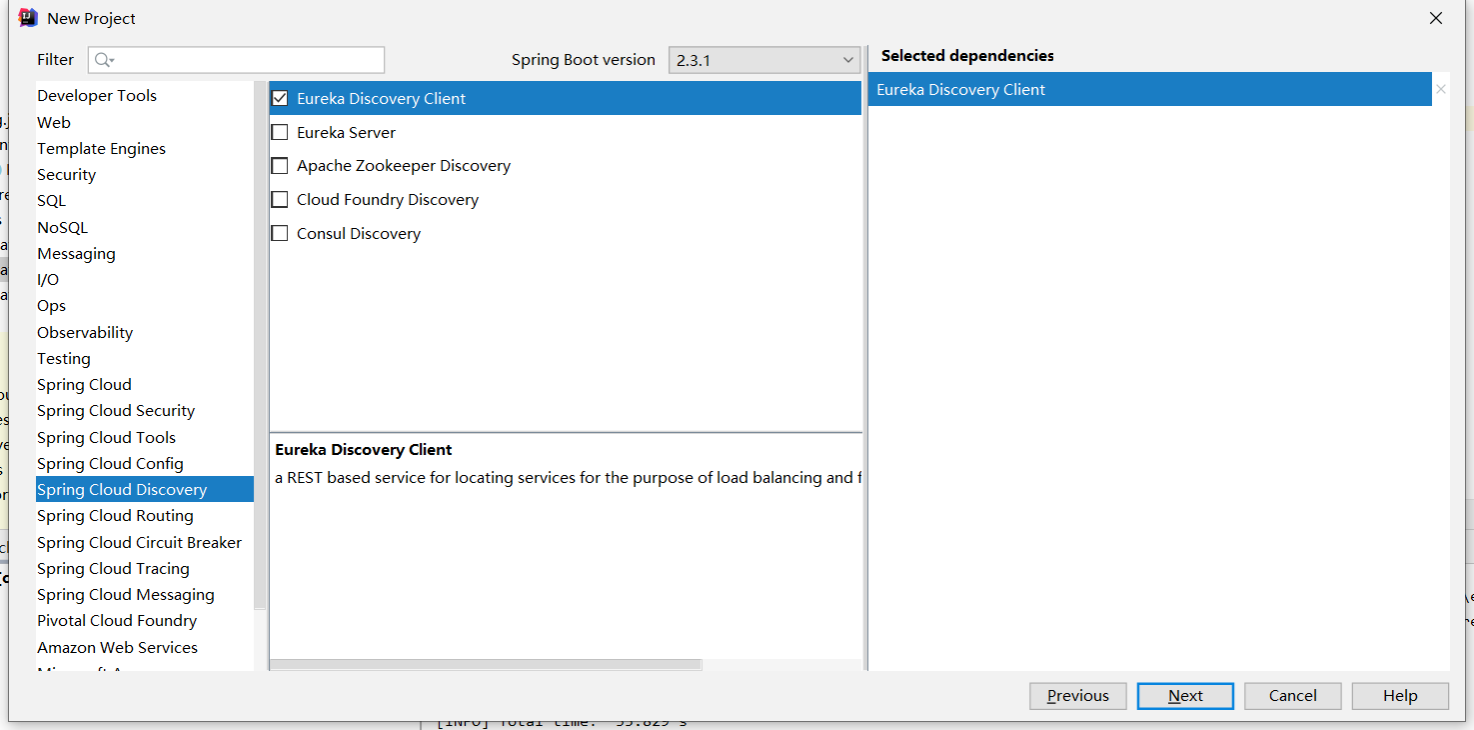Tick the Cloud Foundry Discovery checkbox
The height and width of the screenshot is (730, 1474).
click(280, 200)
